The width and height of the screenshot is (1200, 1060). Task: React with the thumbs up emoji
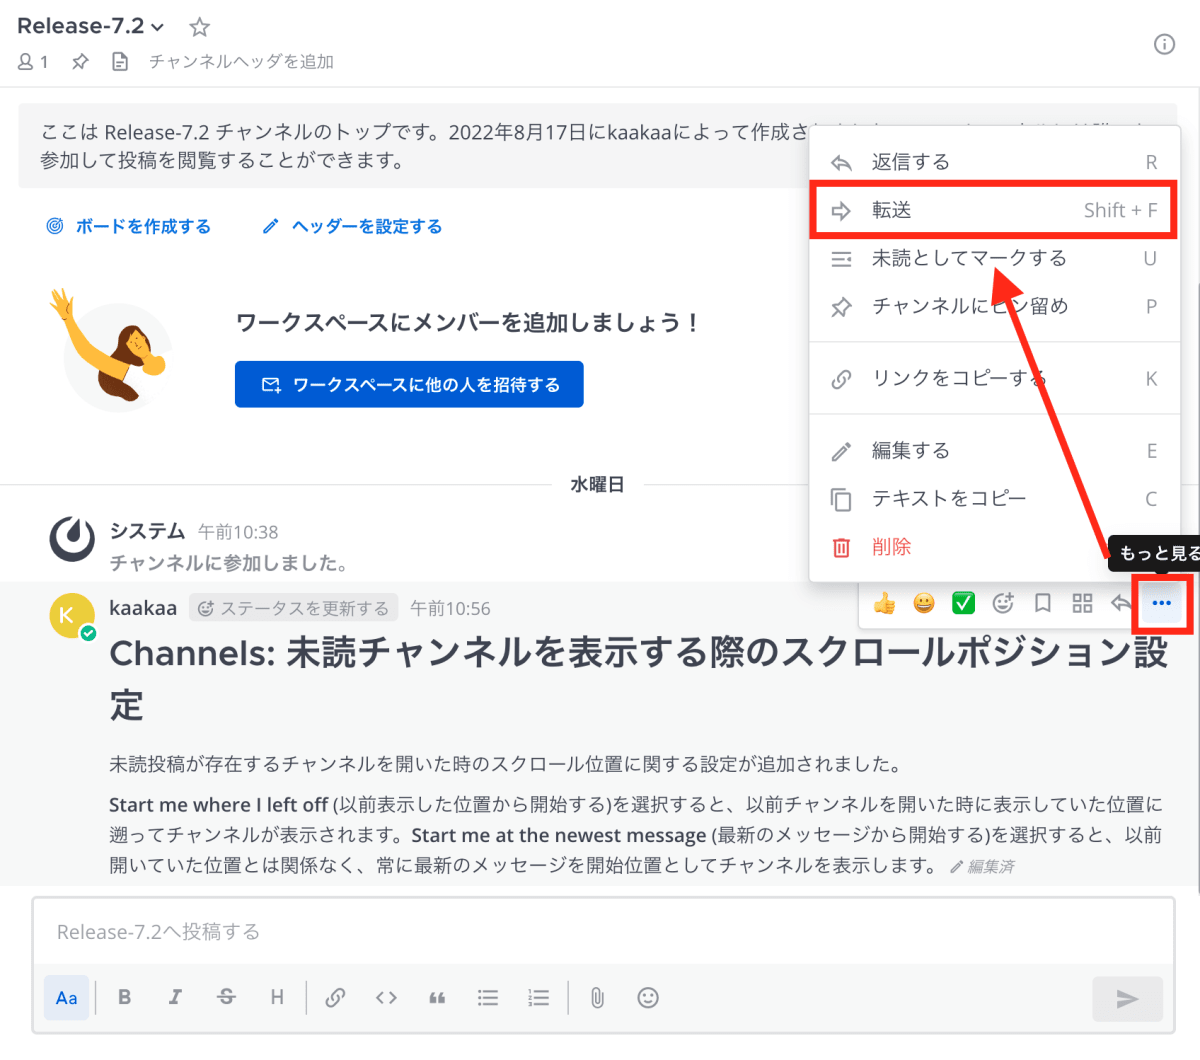coord(884,603)
